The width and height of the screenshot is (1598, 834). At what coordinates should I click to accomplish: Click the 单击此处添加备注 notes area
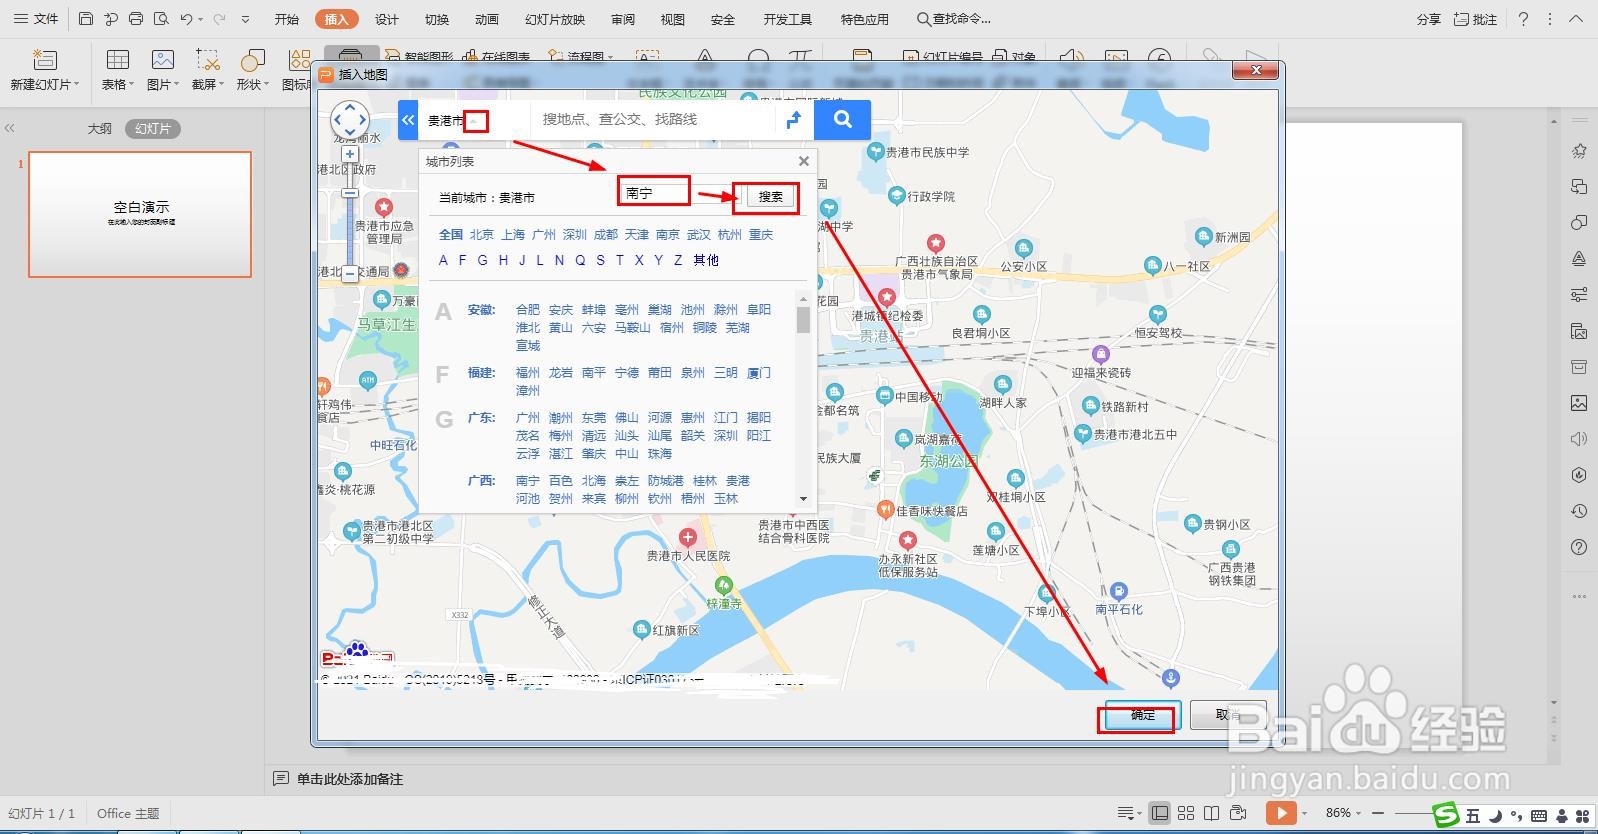coord(350,779)
